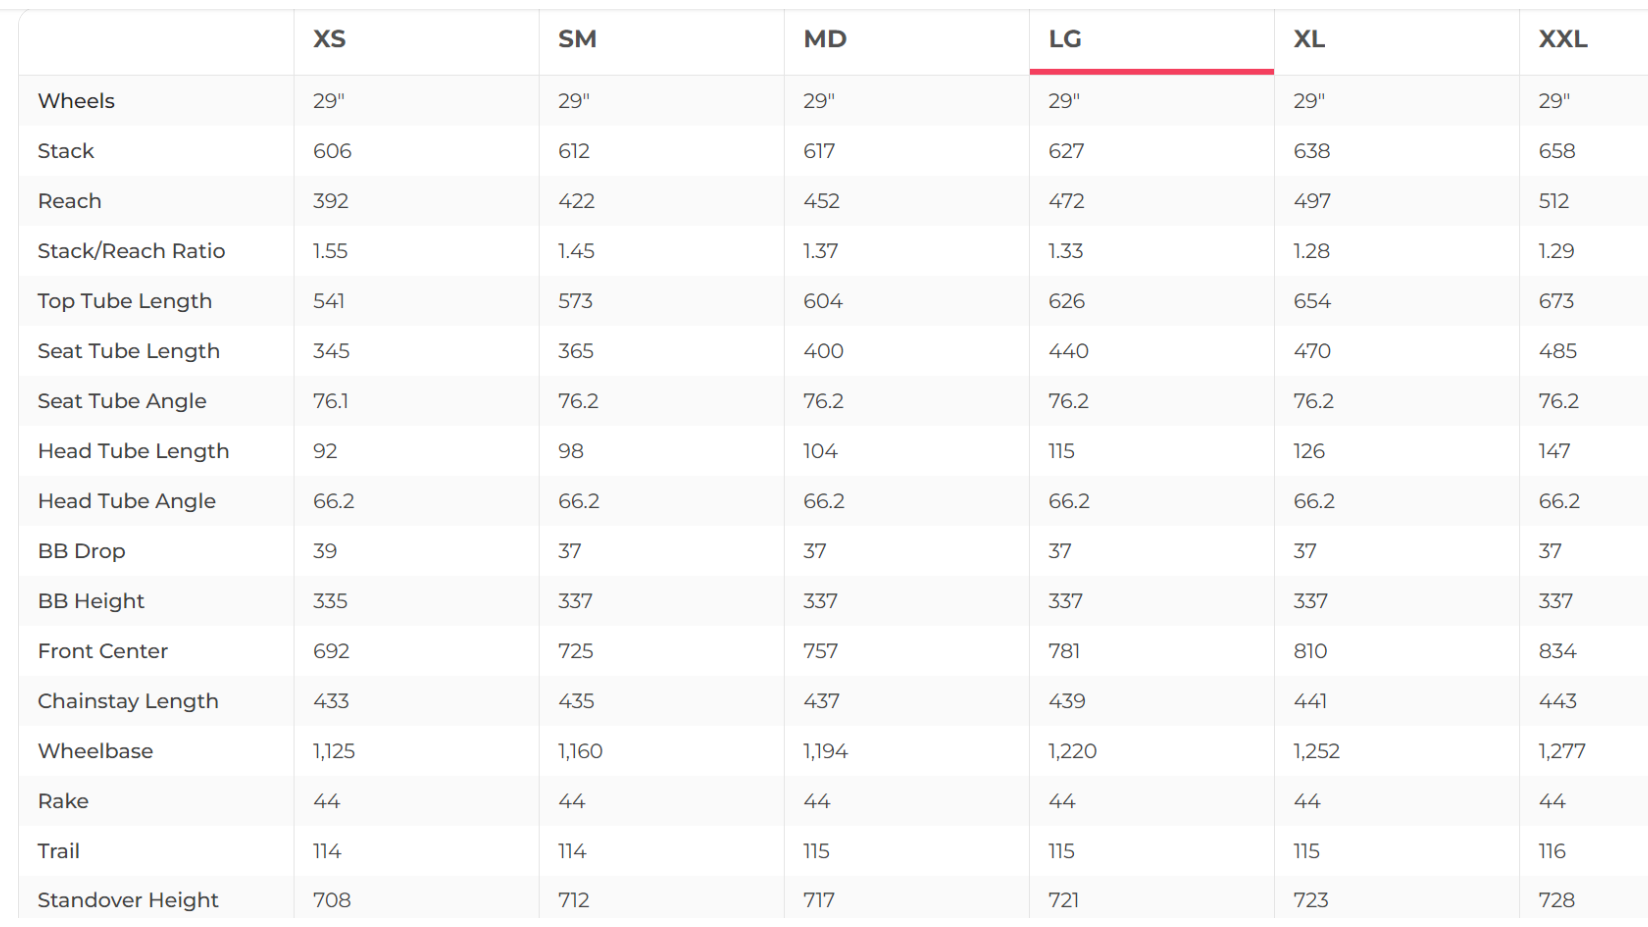Select the Top Tube Length row label
The image size is (1648, 927).
125,301
